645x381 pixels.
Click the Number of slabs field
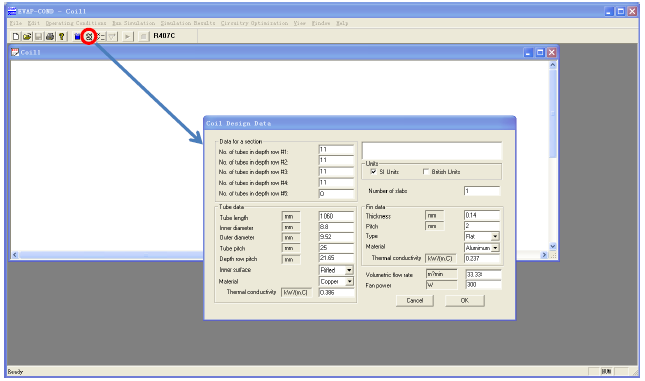[x=482, y=191]
